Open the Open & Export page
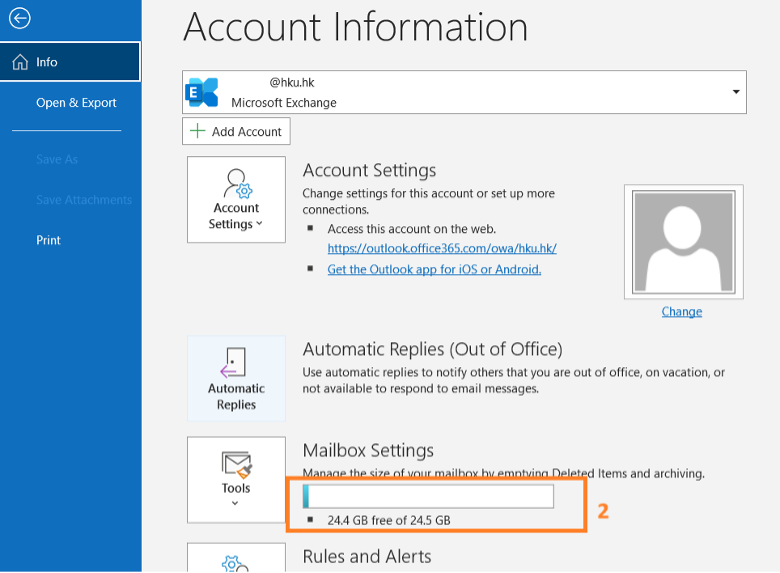Image resolution: width=780 pixels, height=573 pixels. [x=76, y=102]
